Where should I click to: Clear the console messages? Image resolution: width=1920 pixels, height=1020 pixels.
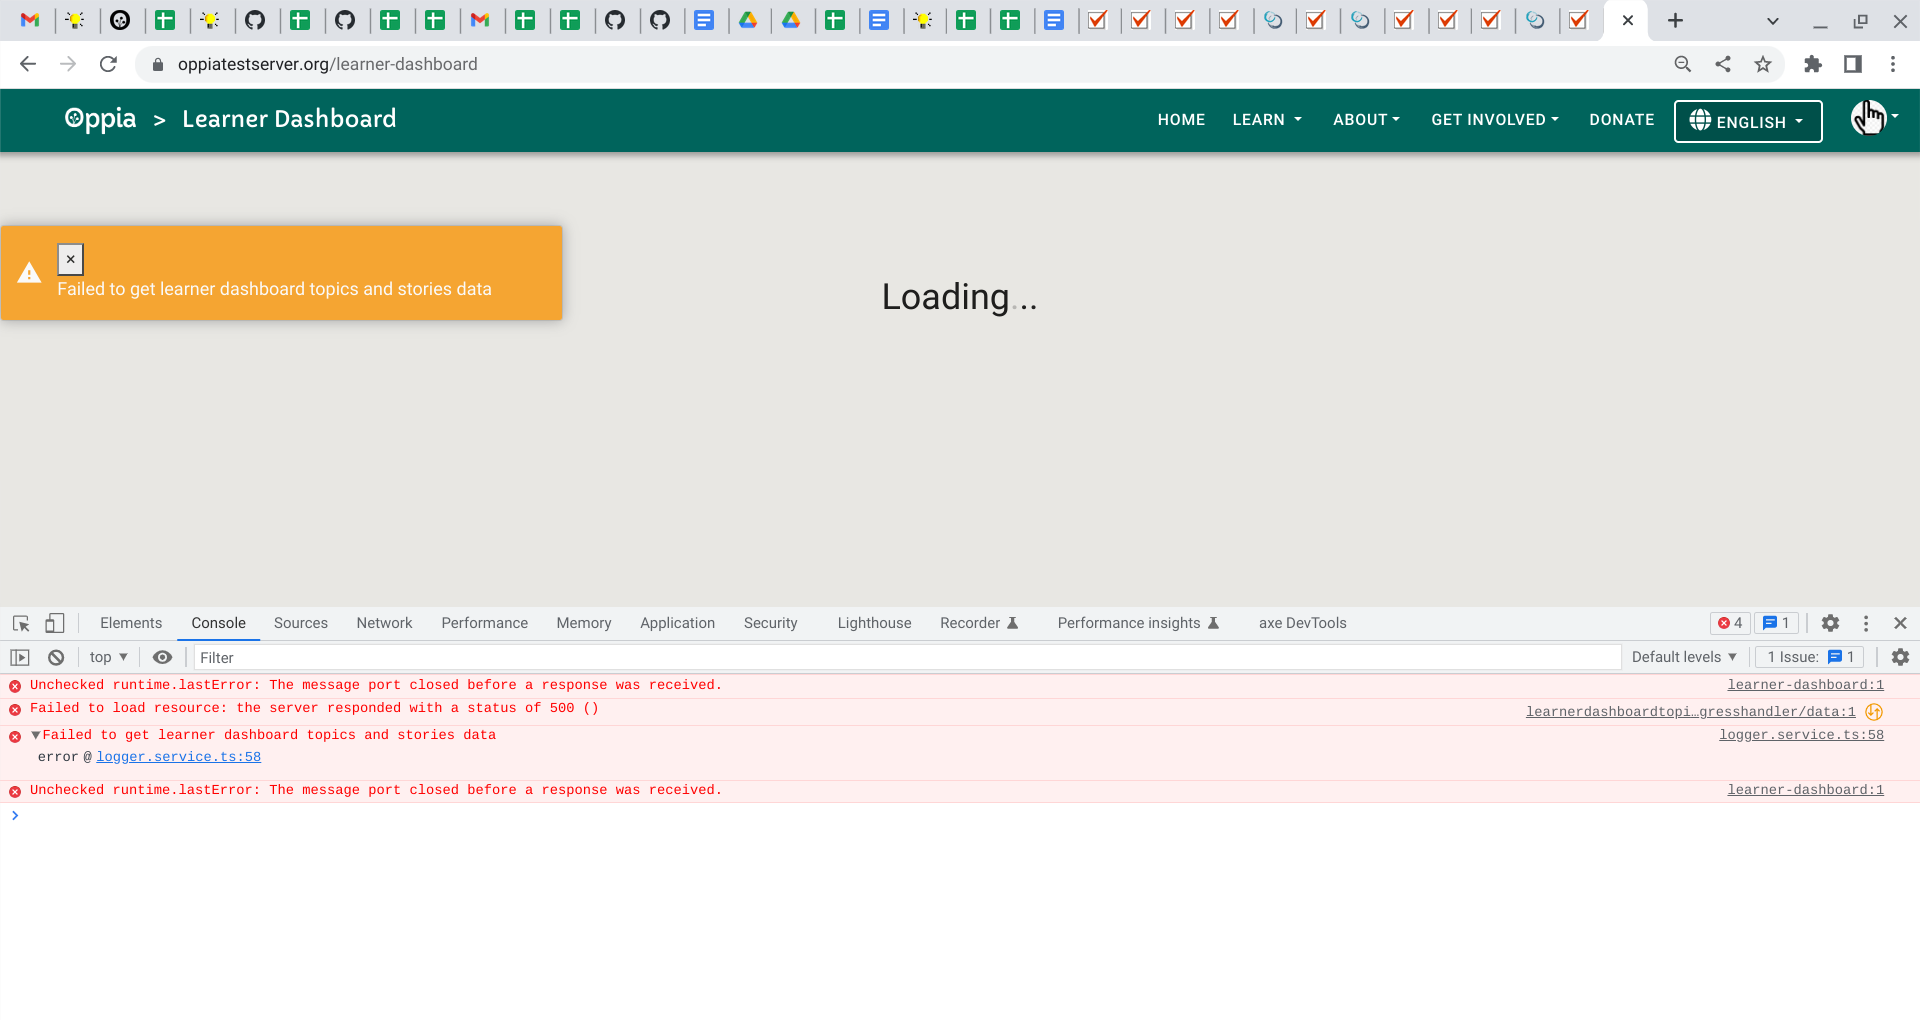[x=56, y=657]
